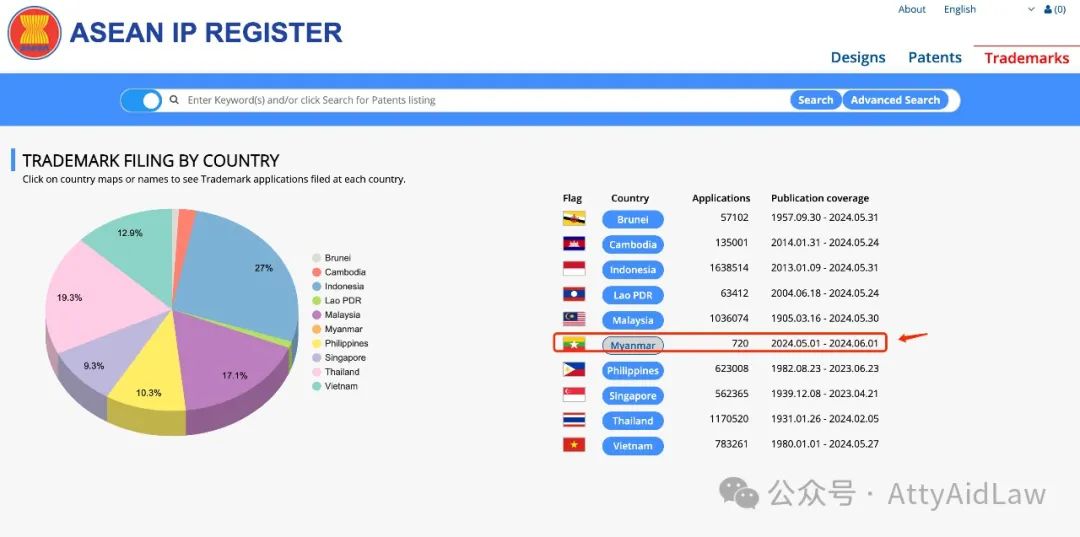Select the Vietnam country button
This screenshot has height=537, width=1080.
[x=632, y=446]
